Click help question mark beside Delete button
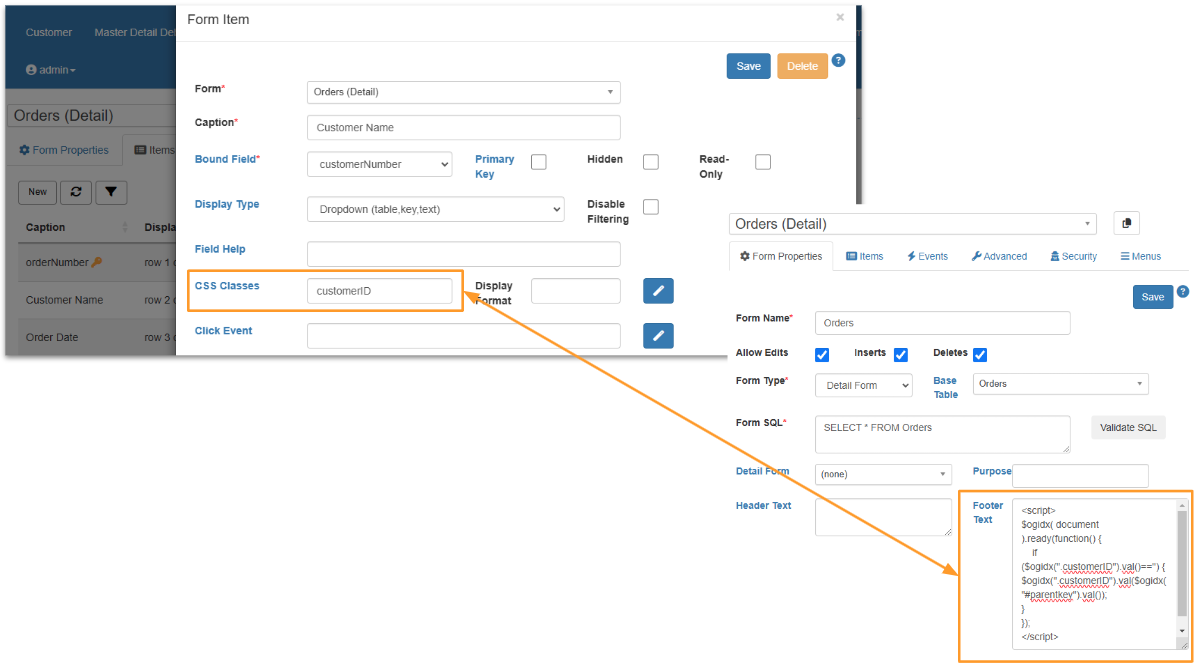 click(x=838, y=60)
